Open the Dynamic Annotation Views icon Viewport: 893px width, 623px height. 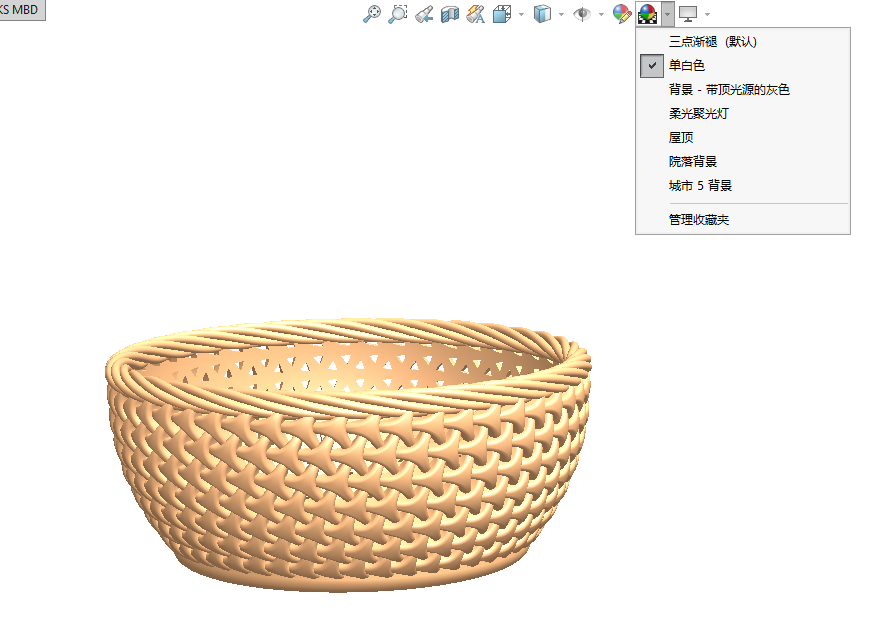[x=476, y=14]
